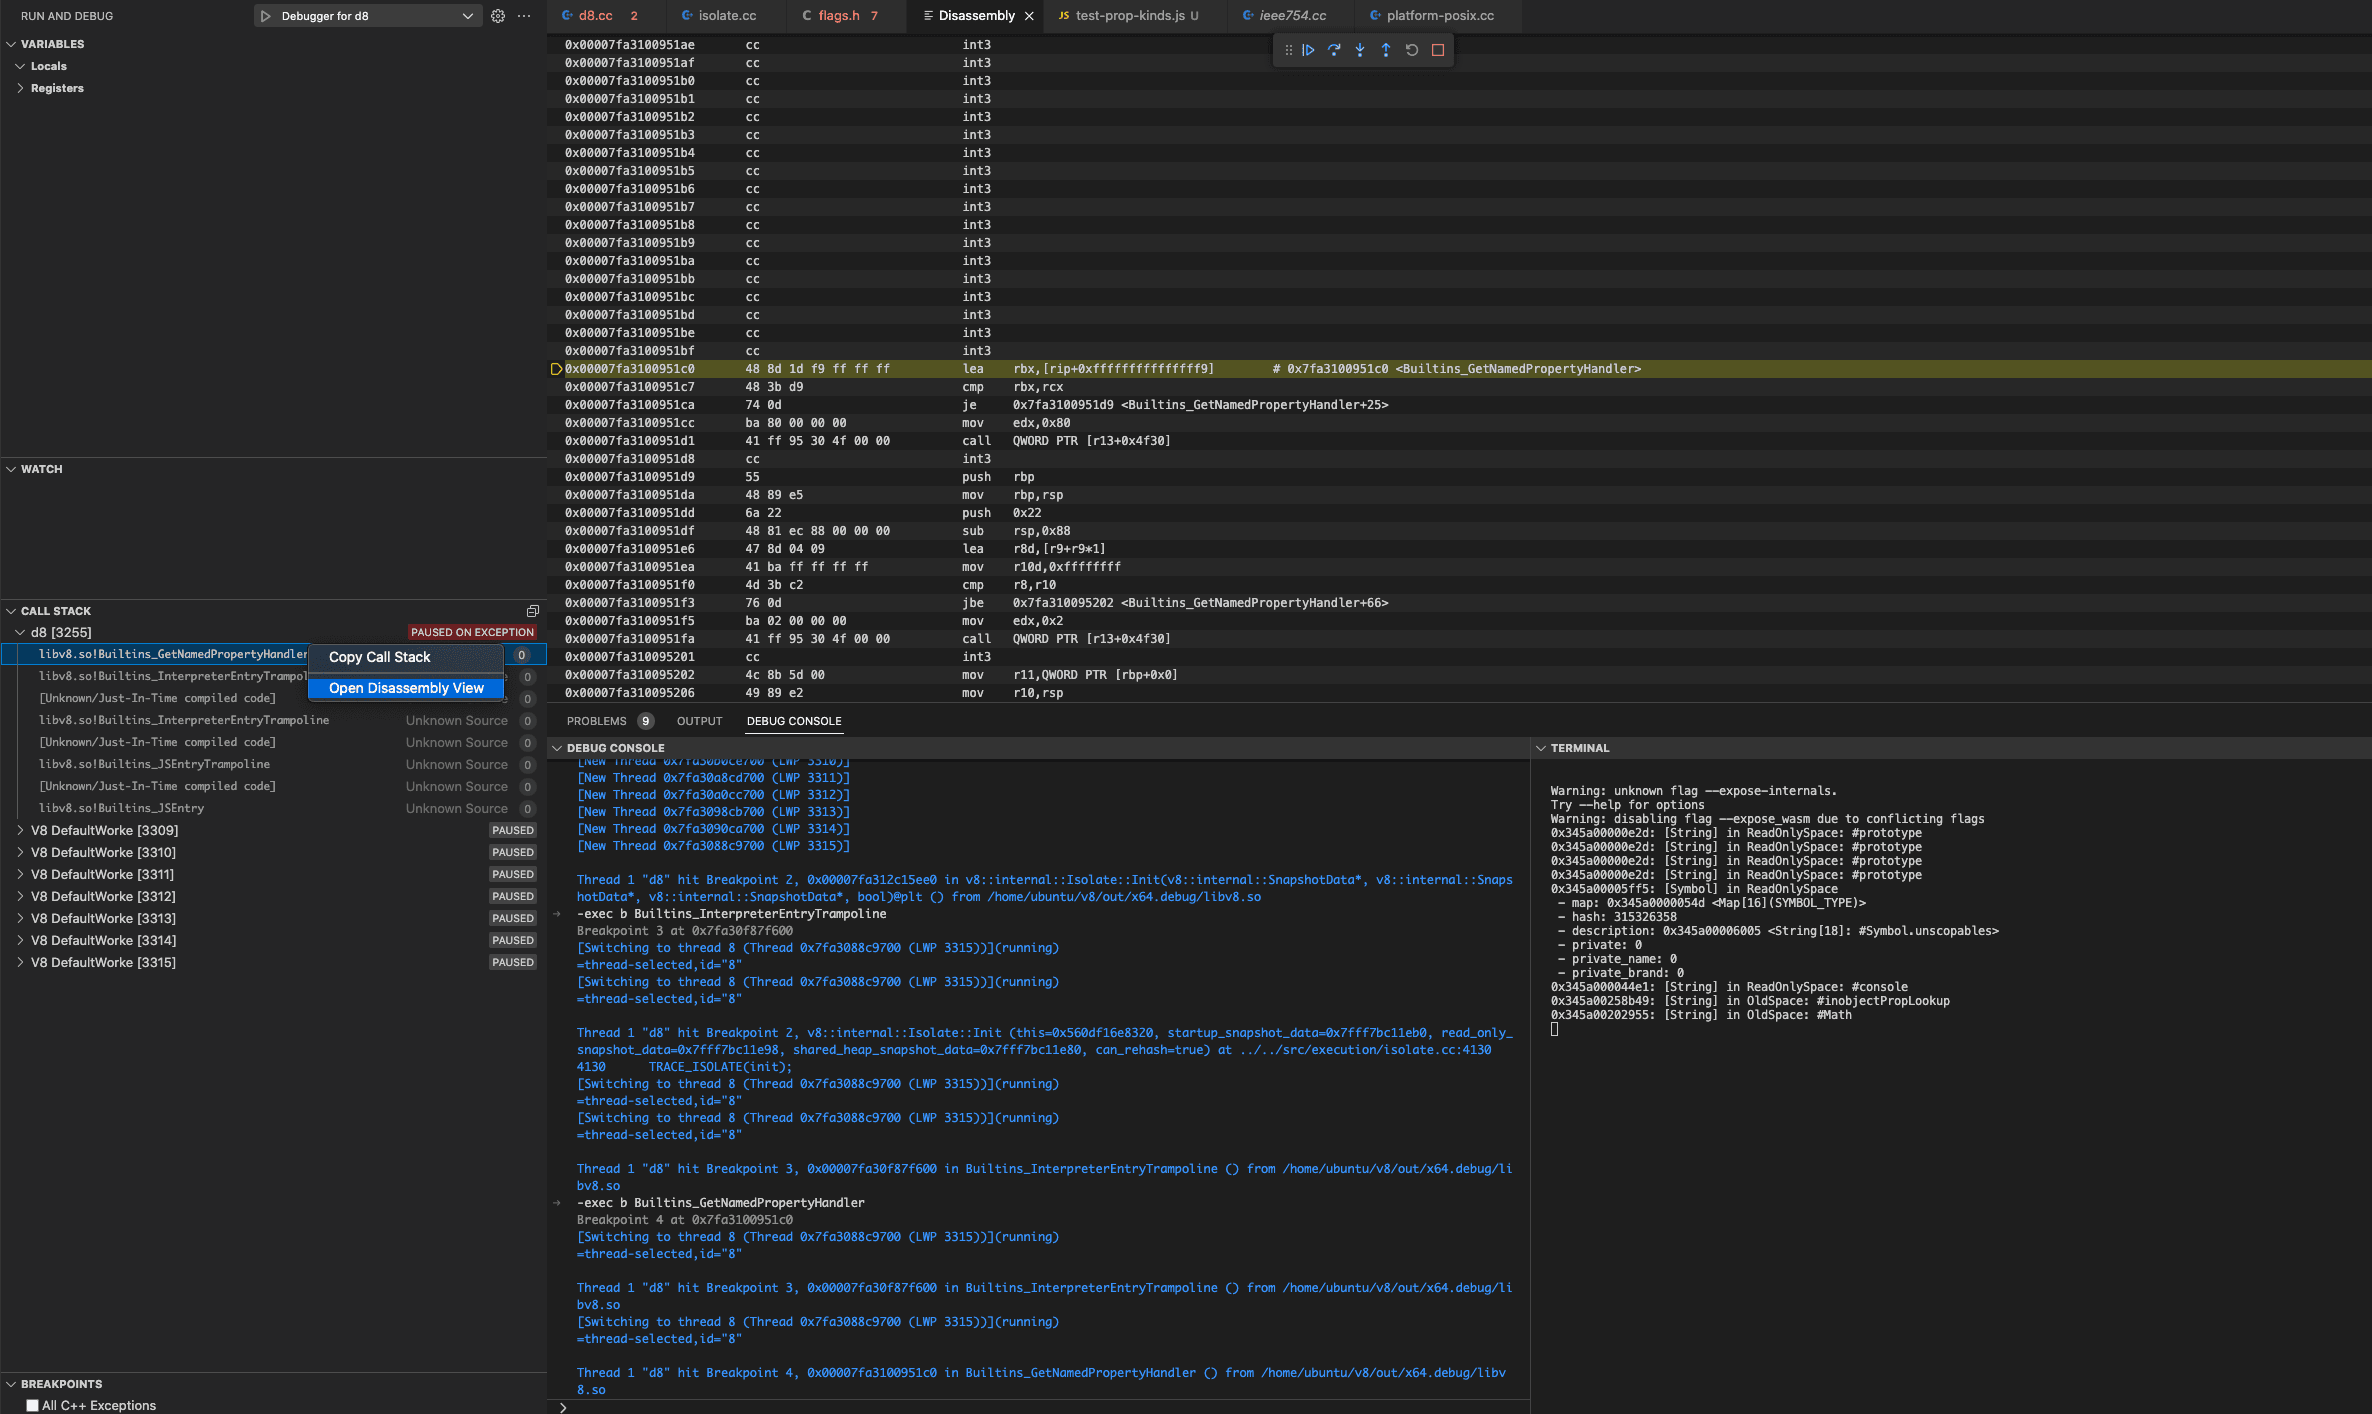The height and width of the screenshot is (1414, 2372).
Task: Restart the debug session
Action: point(1411,50)
